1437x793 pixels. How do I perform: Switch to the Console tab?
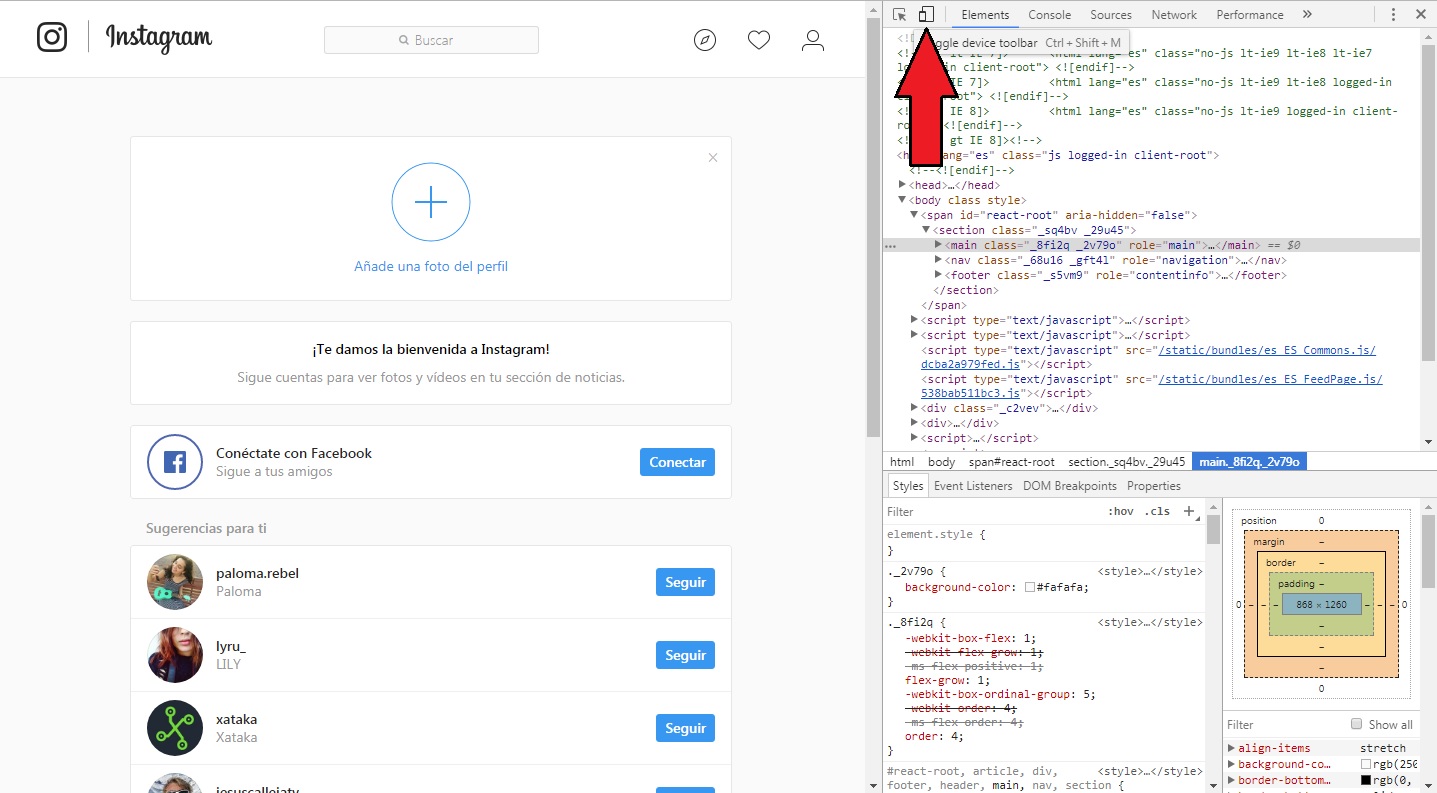[1050, 15]
